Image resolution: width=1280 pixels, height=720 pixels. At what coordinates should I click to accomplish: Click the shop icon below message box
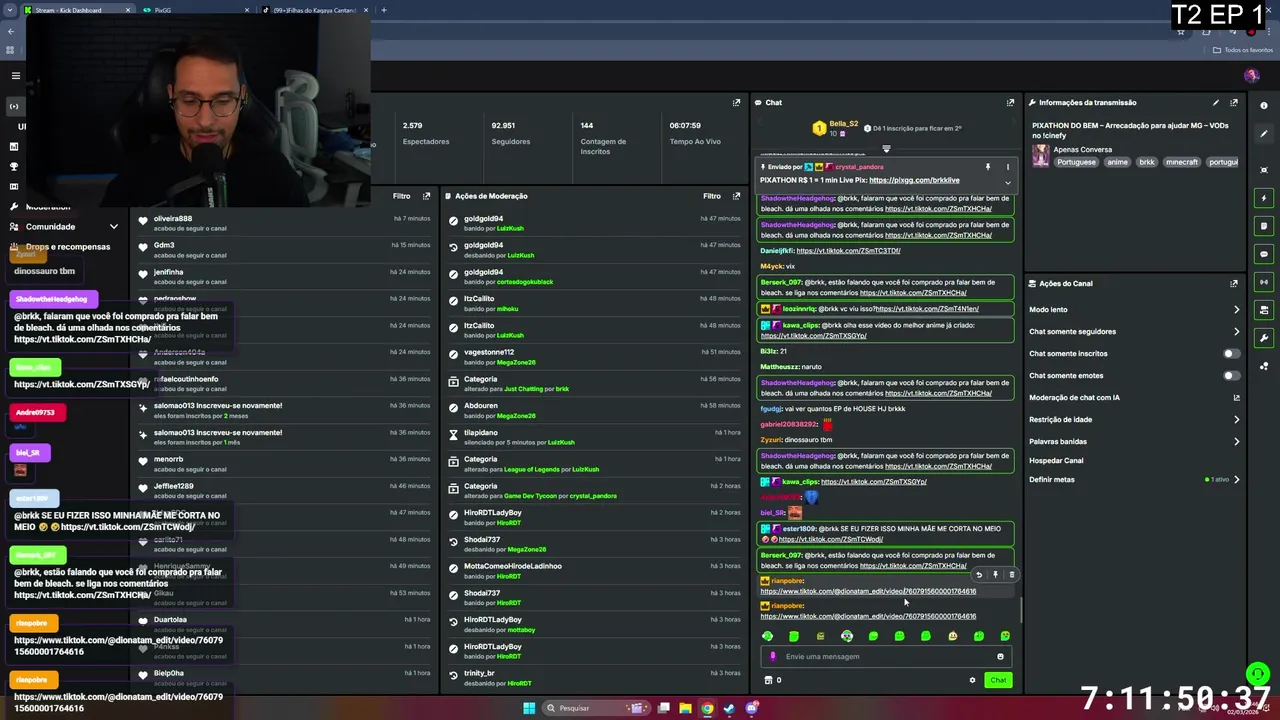point(768,680)
